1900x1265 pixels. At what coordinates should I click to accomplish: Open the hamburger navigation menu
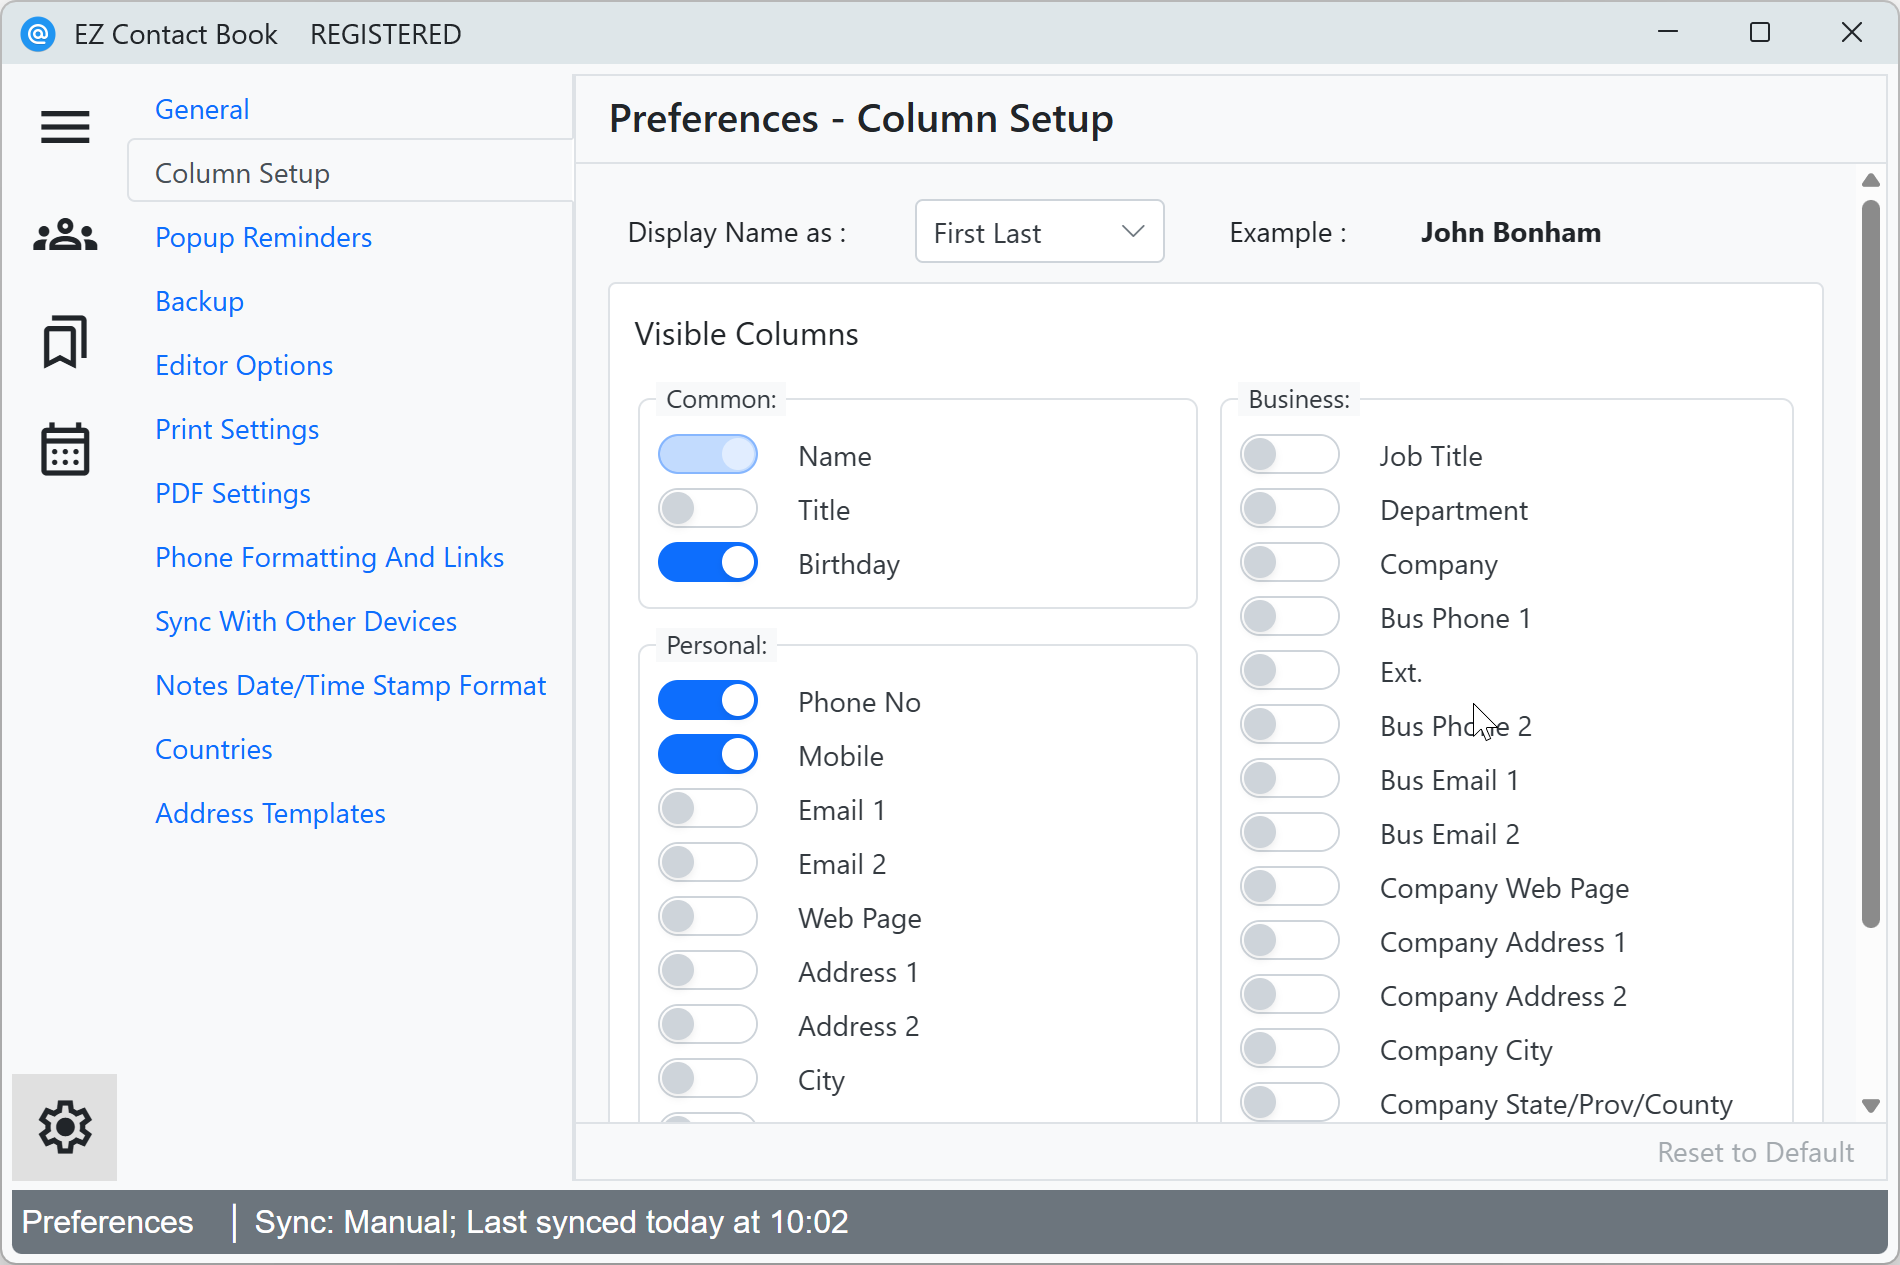64,127
